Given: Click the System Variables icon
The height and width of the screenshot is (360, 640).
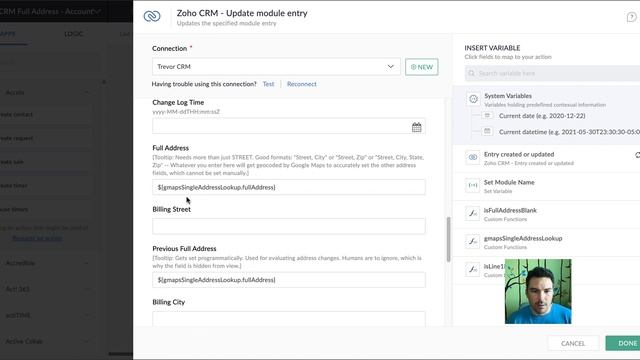Looking at the screenshot, I should point(473,99).
